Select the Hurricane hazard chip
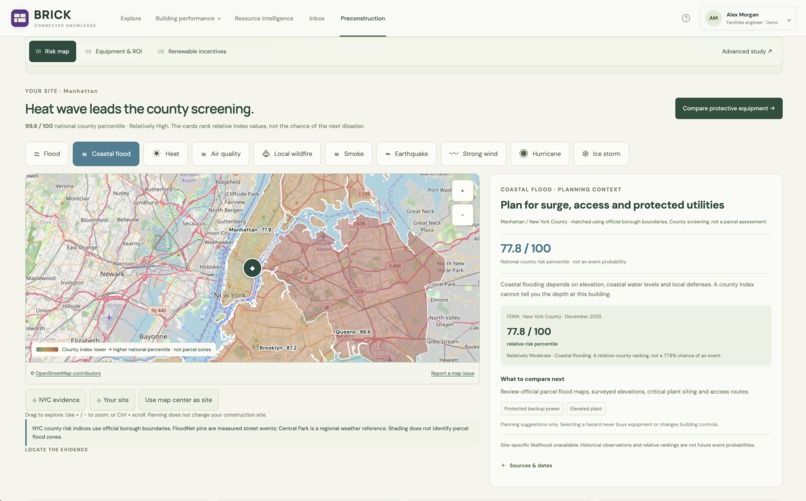This screenshot has height=501, width=806. 540,154
